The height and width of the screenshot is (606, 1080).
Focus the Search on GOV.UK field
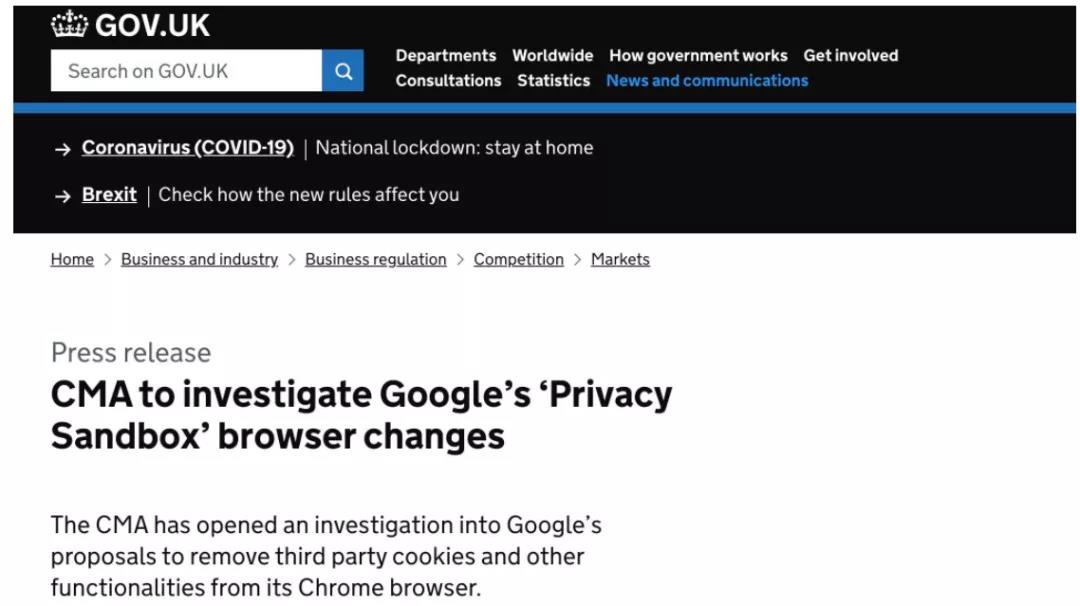tap(186, 70)
